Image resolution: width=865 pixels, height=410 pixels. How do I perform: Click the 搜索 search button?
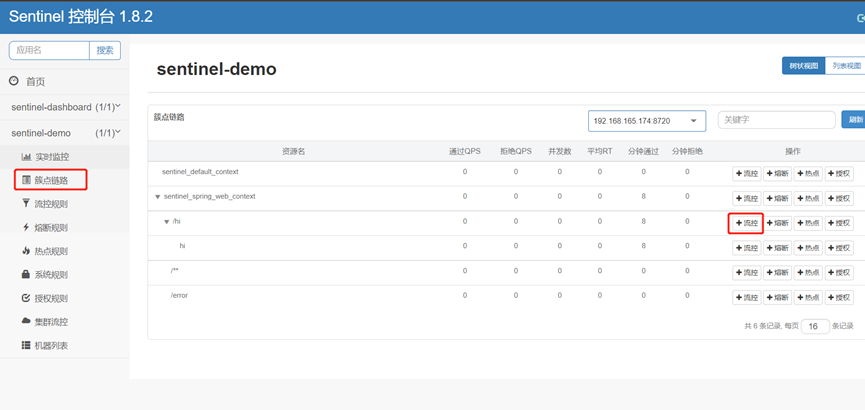click(105, 50)
